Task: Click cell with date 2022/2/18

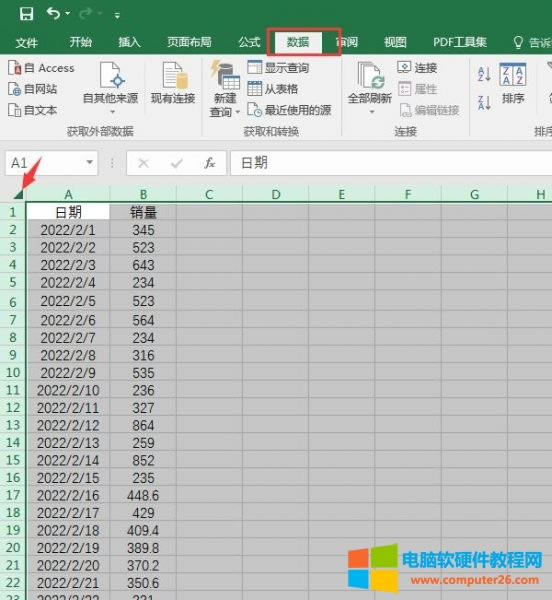Action: coord(68,530)
